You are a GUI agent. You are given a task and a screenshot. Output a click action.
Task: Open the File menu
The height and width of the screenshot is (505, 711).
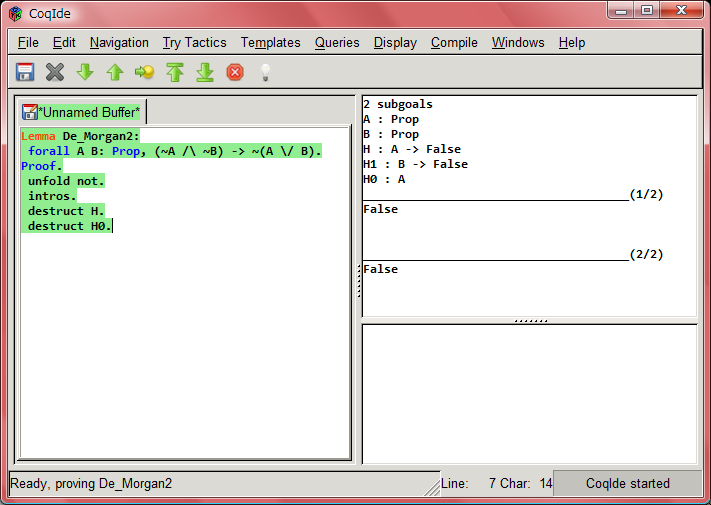tap(28, 43)
